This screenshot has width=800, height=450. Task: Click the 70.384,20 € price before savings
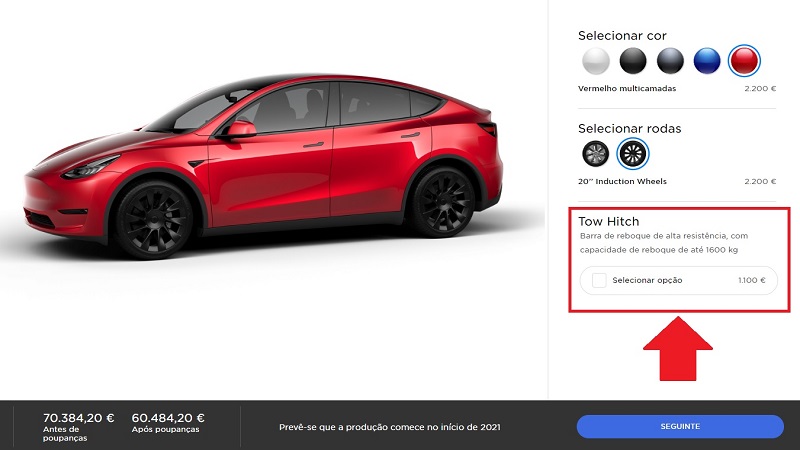coord(79,418)
